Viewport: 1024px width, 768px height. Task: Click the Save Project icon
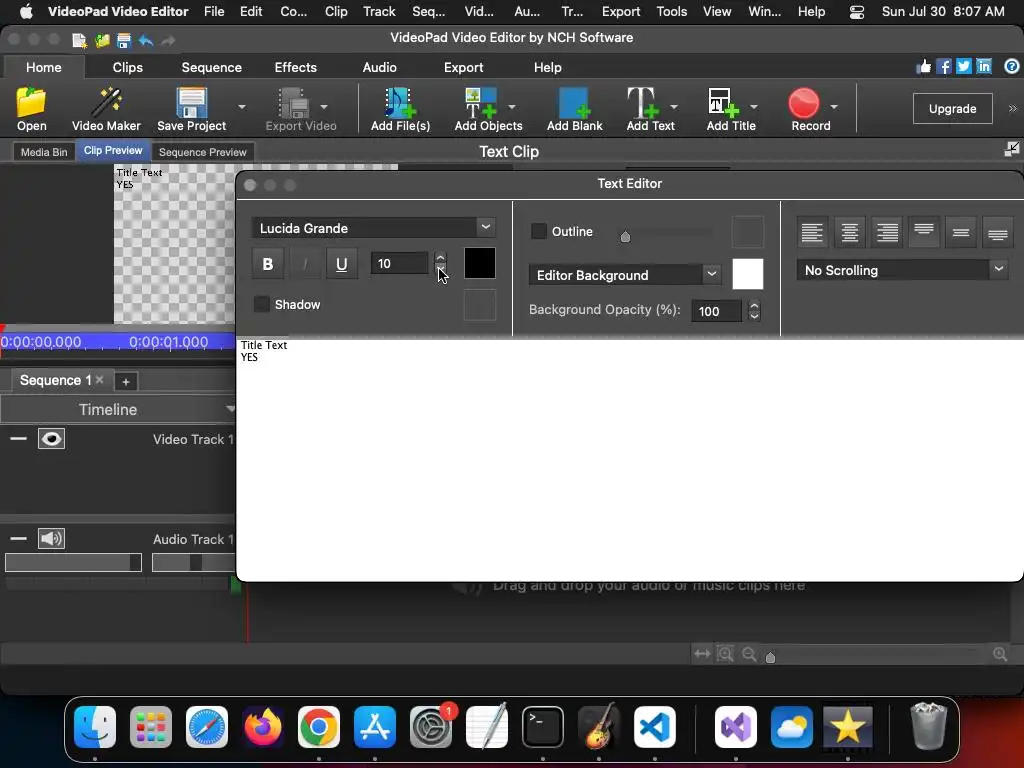(191, 109)
